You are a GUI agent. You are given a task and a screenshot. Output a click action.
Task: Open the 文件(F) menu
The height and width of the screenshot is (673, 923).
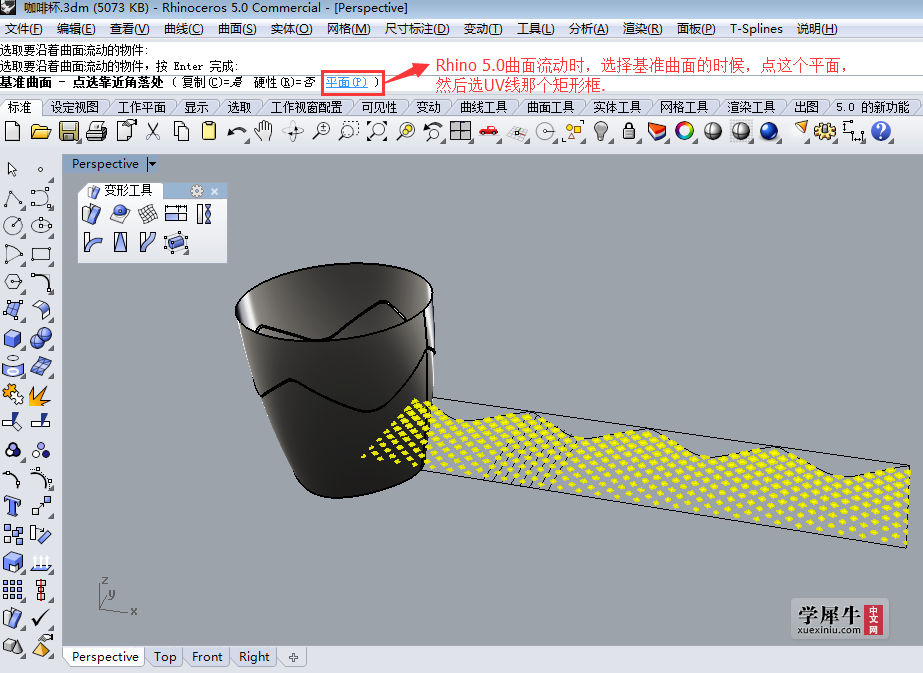pyautogui.click(x=24, y=29)
